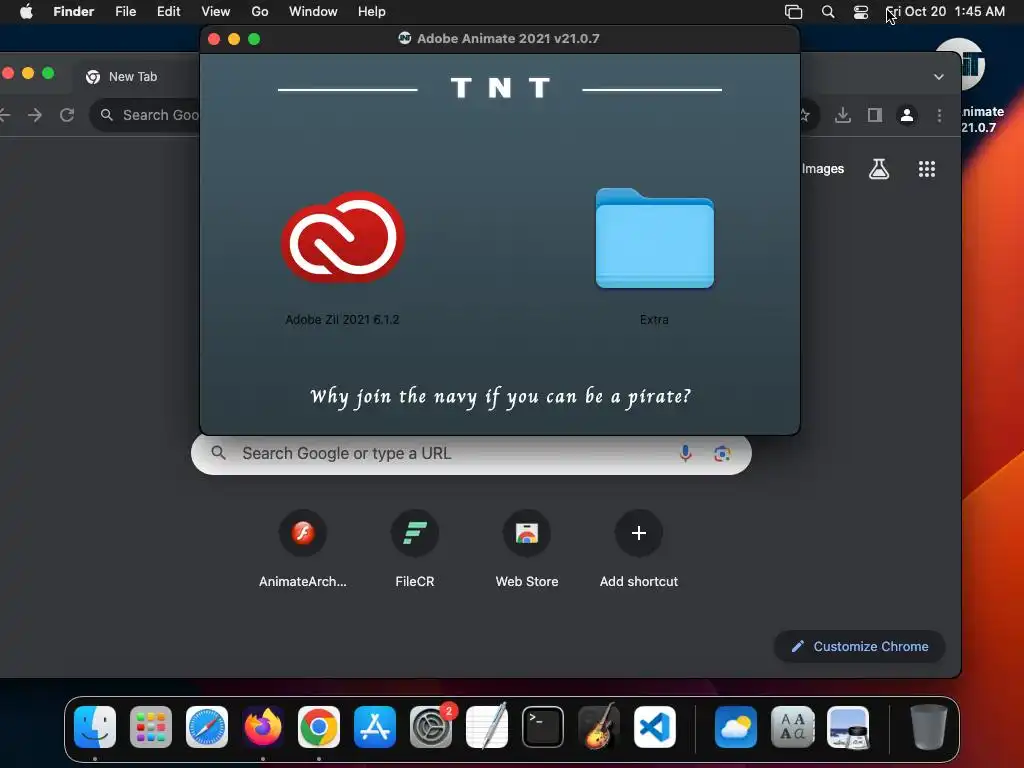Open the AnimateArch shortcut
1024x768 pixels.
[x=303, y=534]
